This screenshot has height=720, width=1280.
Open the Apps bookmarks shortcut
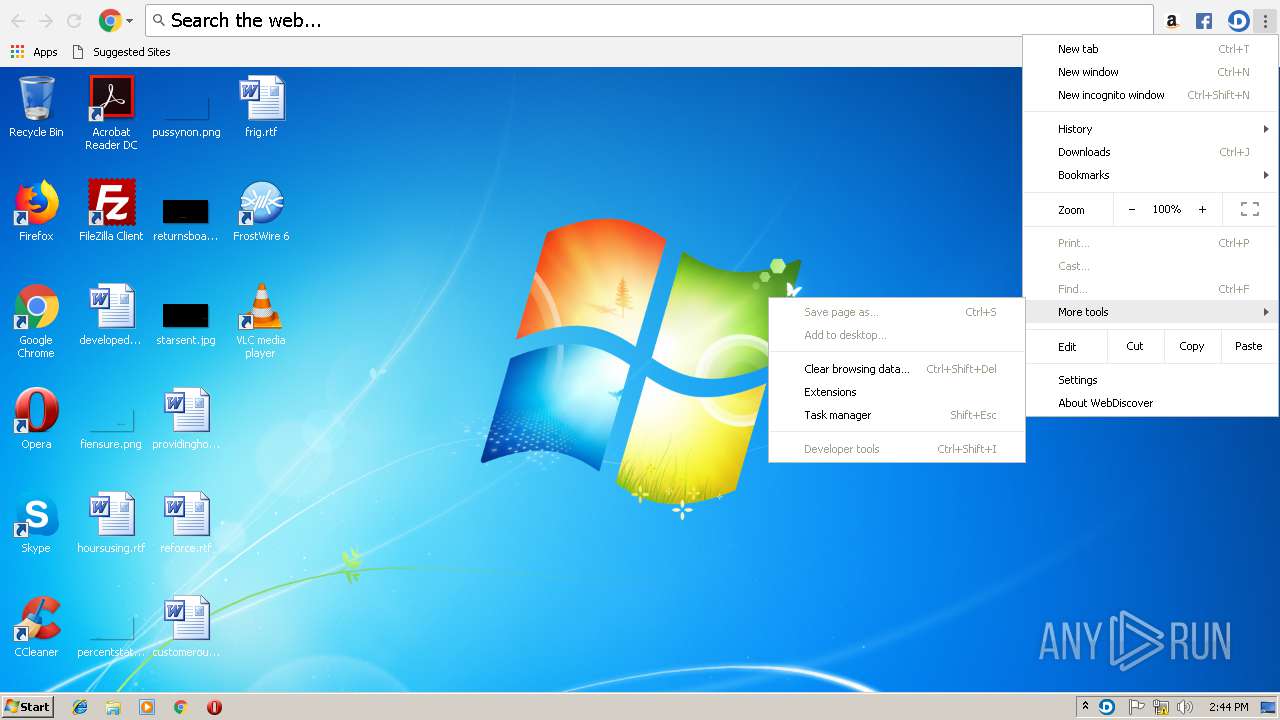click(x=35, y=52)
